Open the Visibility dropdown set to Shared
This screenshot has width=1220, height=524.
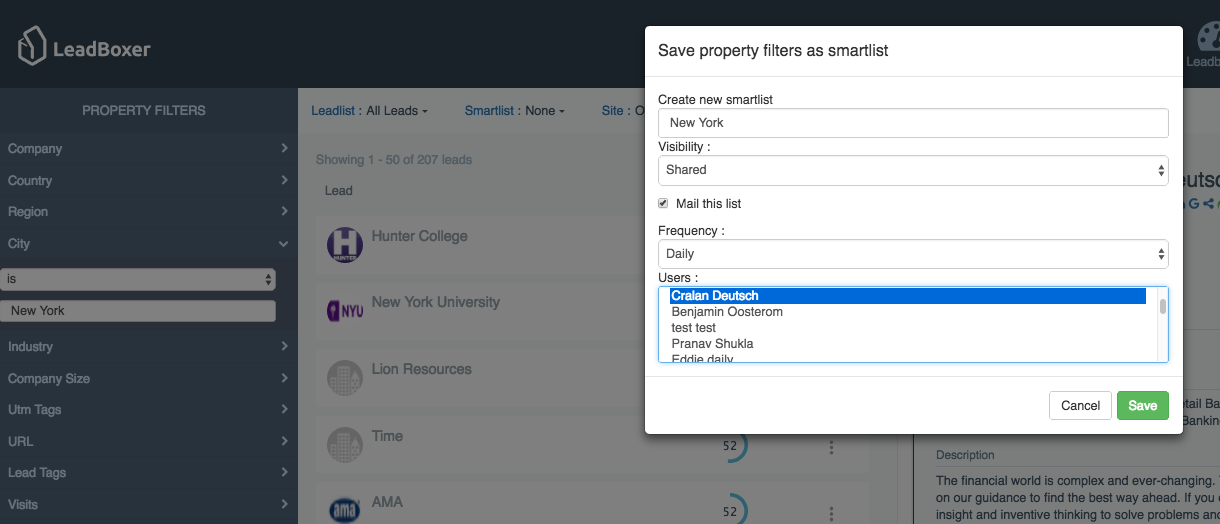click(912, 170)
